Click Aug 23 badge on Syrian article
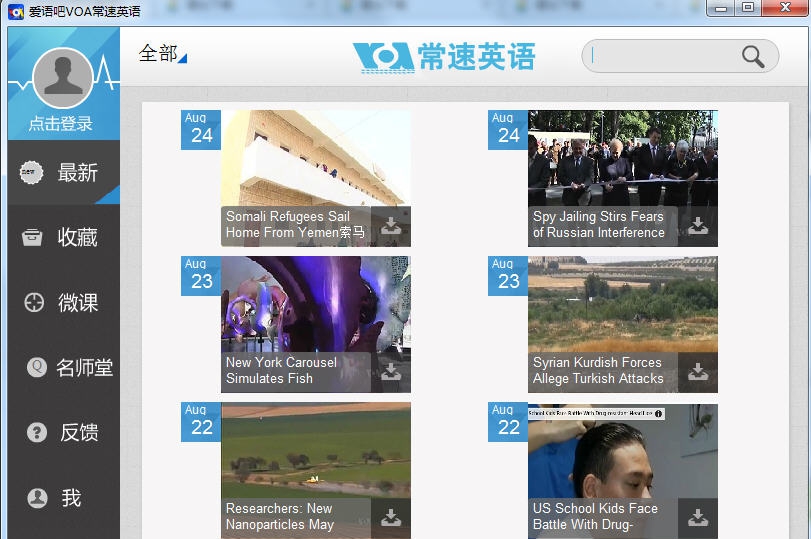The image size is (811, 539). click(x=508, y=276)
